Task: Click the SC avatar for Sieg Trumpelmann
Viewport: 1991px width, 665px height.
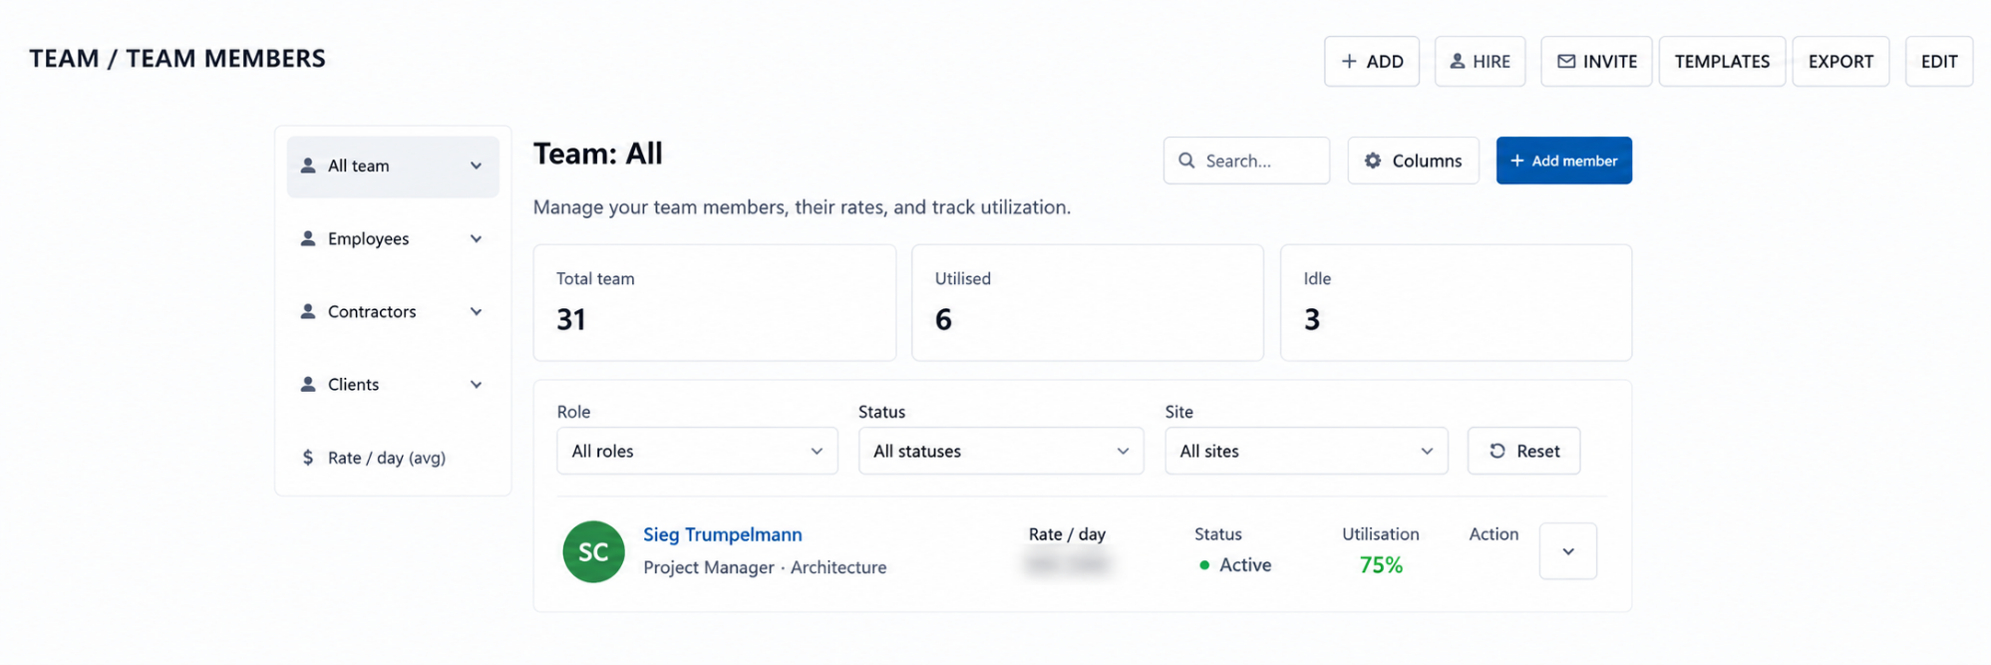Action: 594,552
